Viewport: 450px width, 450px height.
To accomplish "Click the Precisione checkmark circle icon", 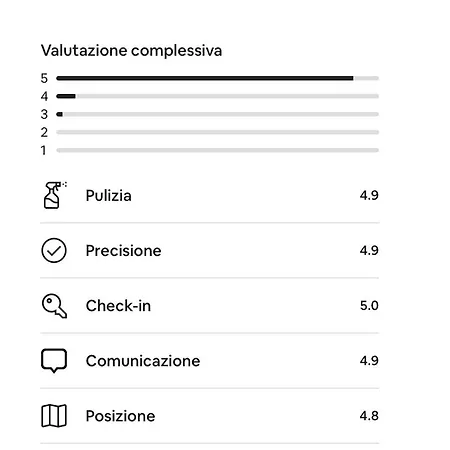I will click(54, 250).
